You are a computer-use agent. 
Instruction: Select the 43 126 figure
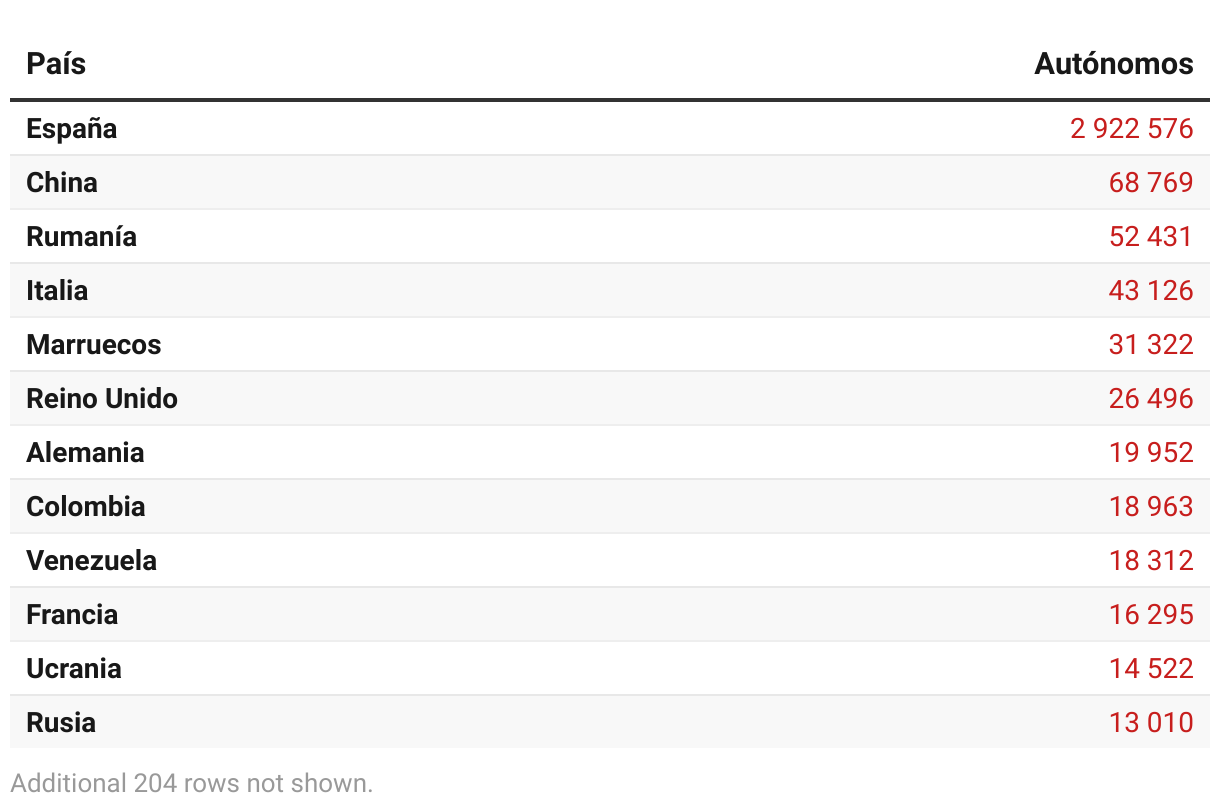tap(1151, 291)
